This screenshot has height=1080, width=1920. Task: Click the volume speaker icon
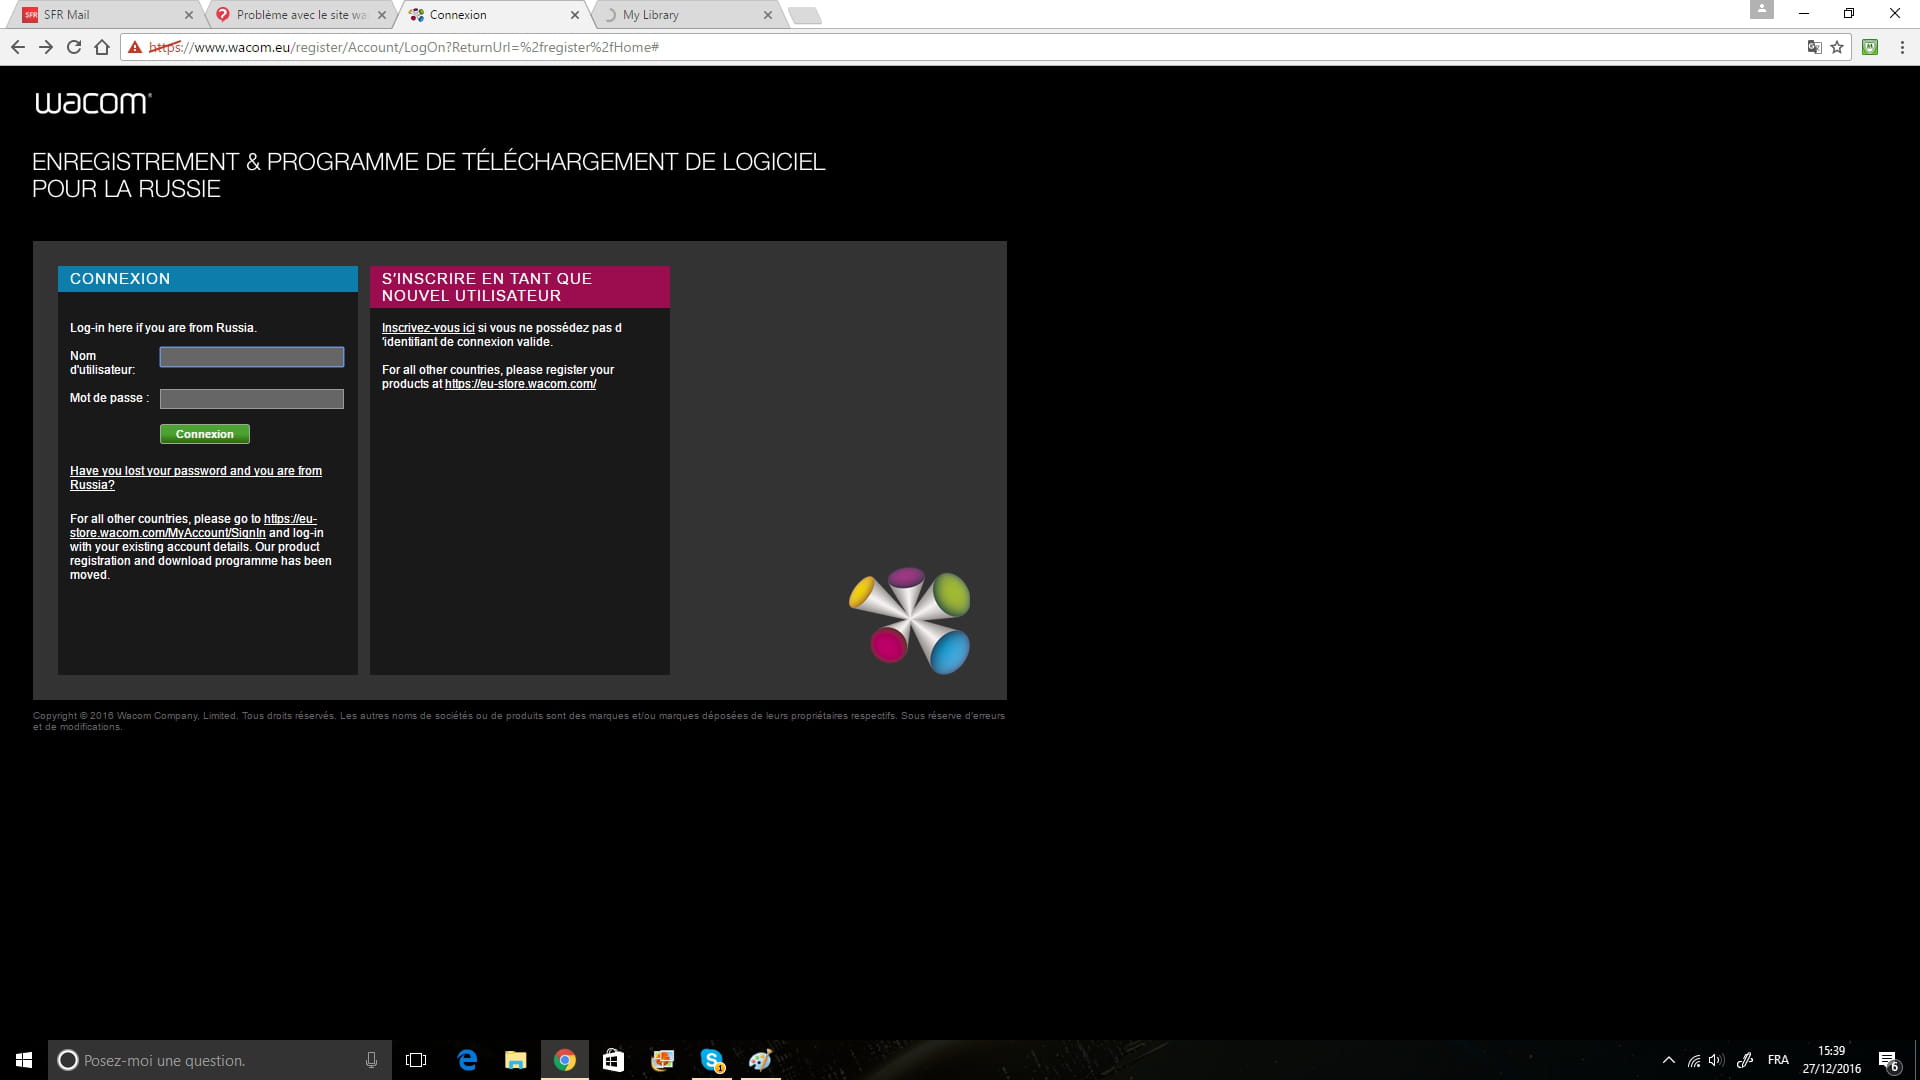(x=1717, y=1060)
